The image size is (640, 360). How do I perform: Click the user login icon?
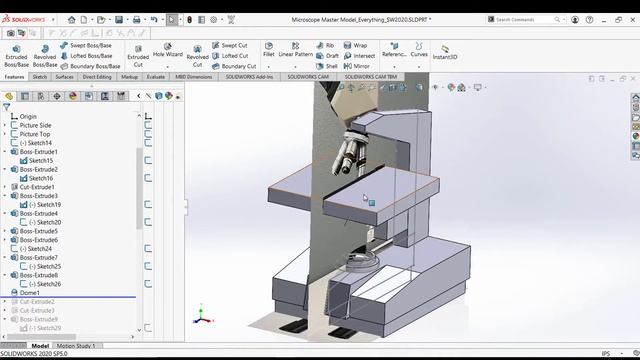(x=575, y=20)
